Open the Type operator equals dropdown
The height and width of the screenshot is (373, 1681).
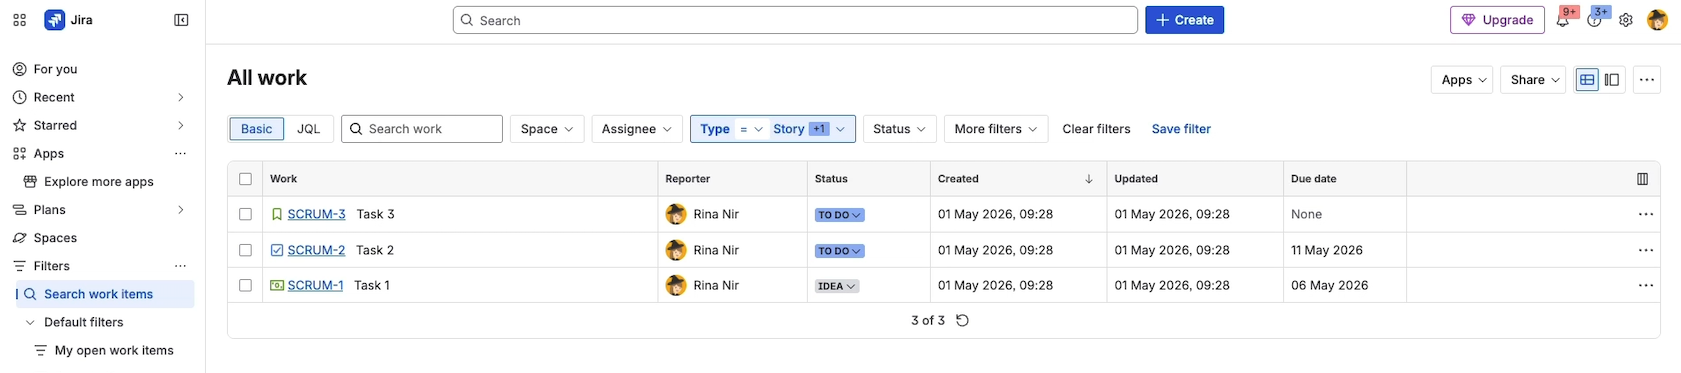[751, 129]
